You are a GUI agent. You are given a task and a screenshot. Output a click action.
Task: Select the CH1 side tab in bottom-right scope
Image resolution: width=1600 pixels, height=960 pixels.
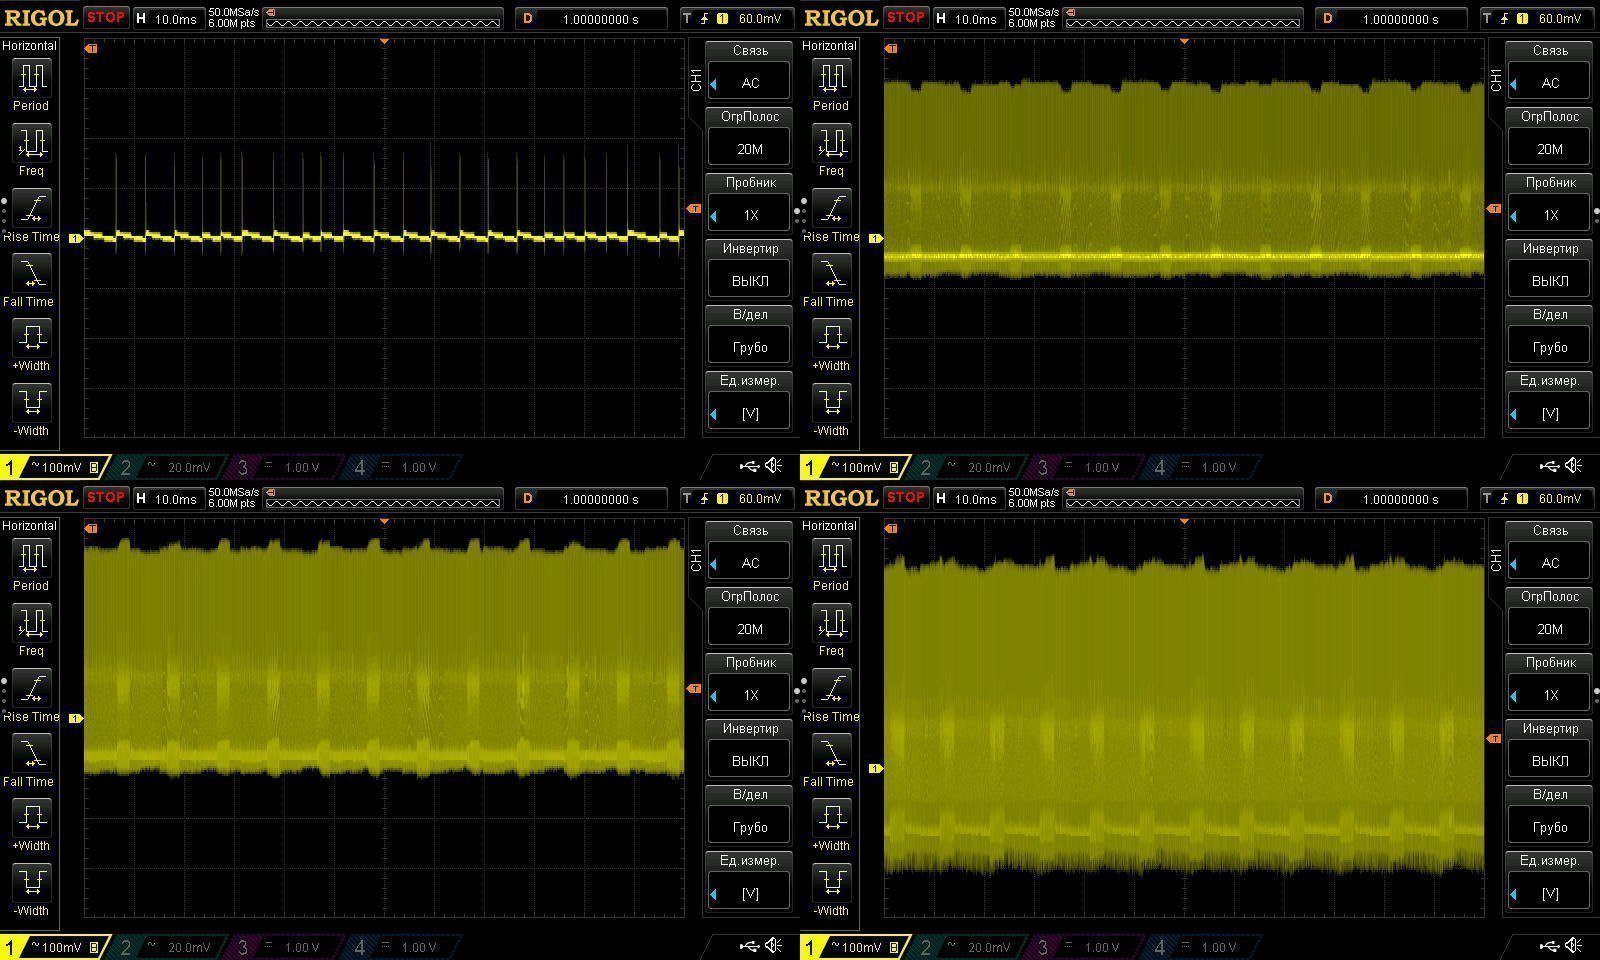tap(1496, 560)
